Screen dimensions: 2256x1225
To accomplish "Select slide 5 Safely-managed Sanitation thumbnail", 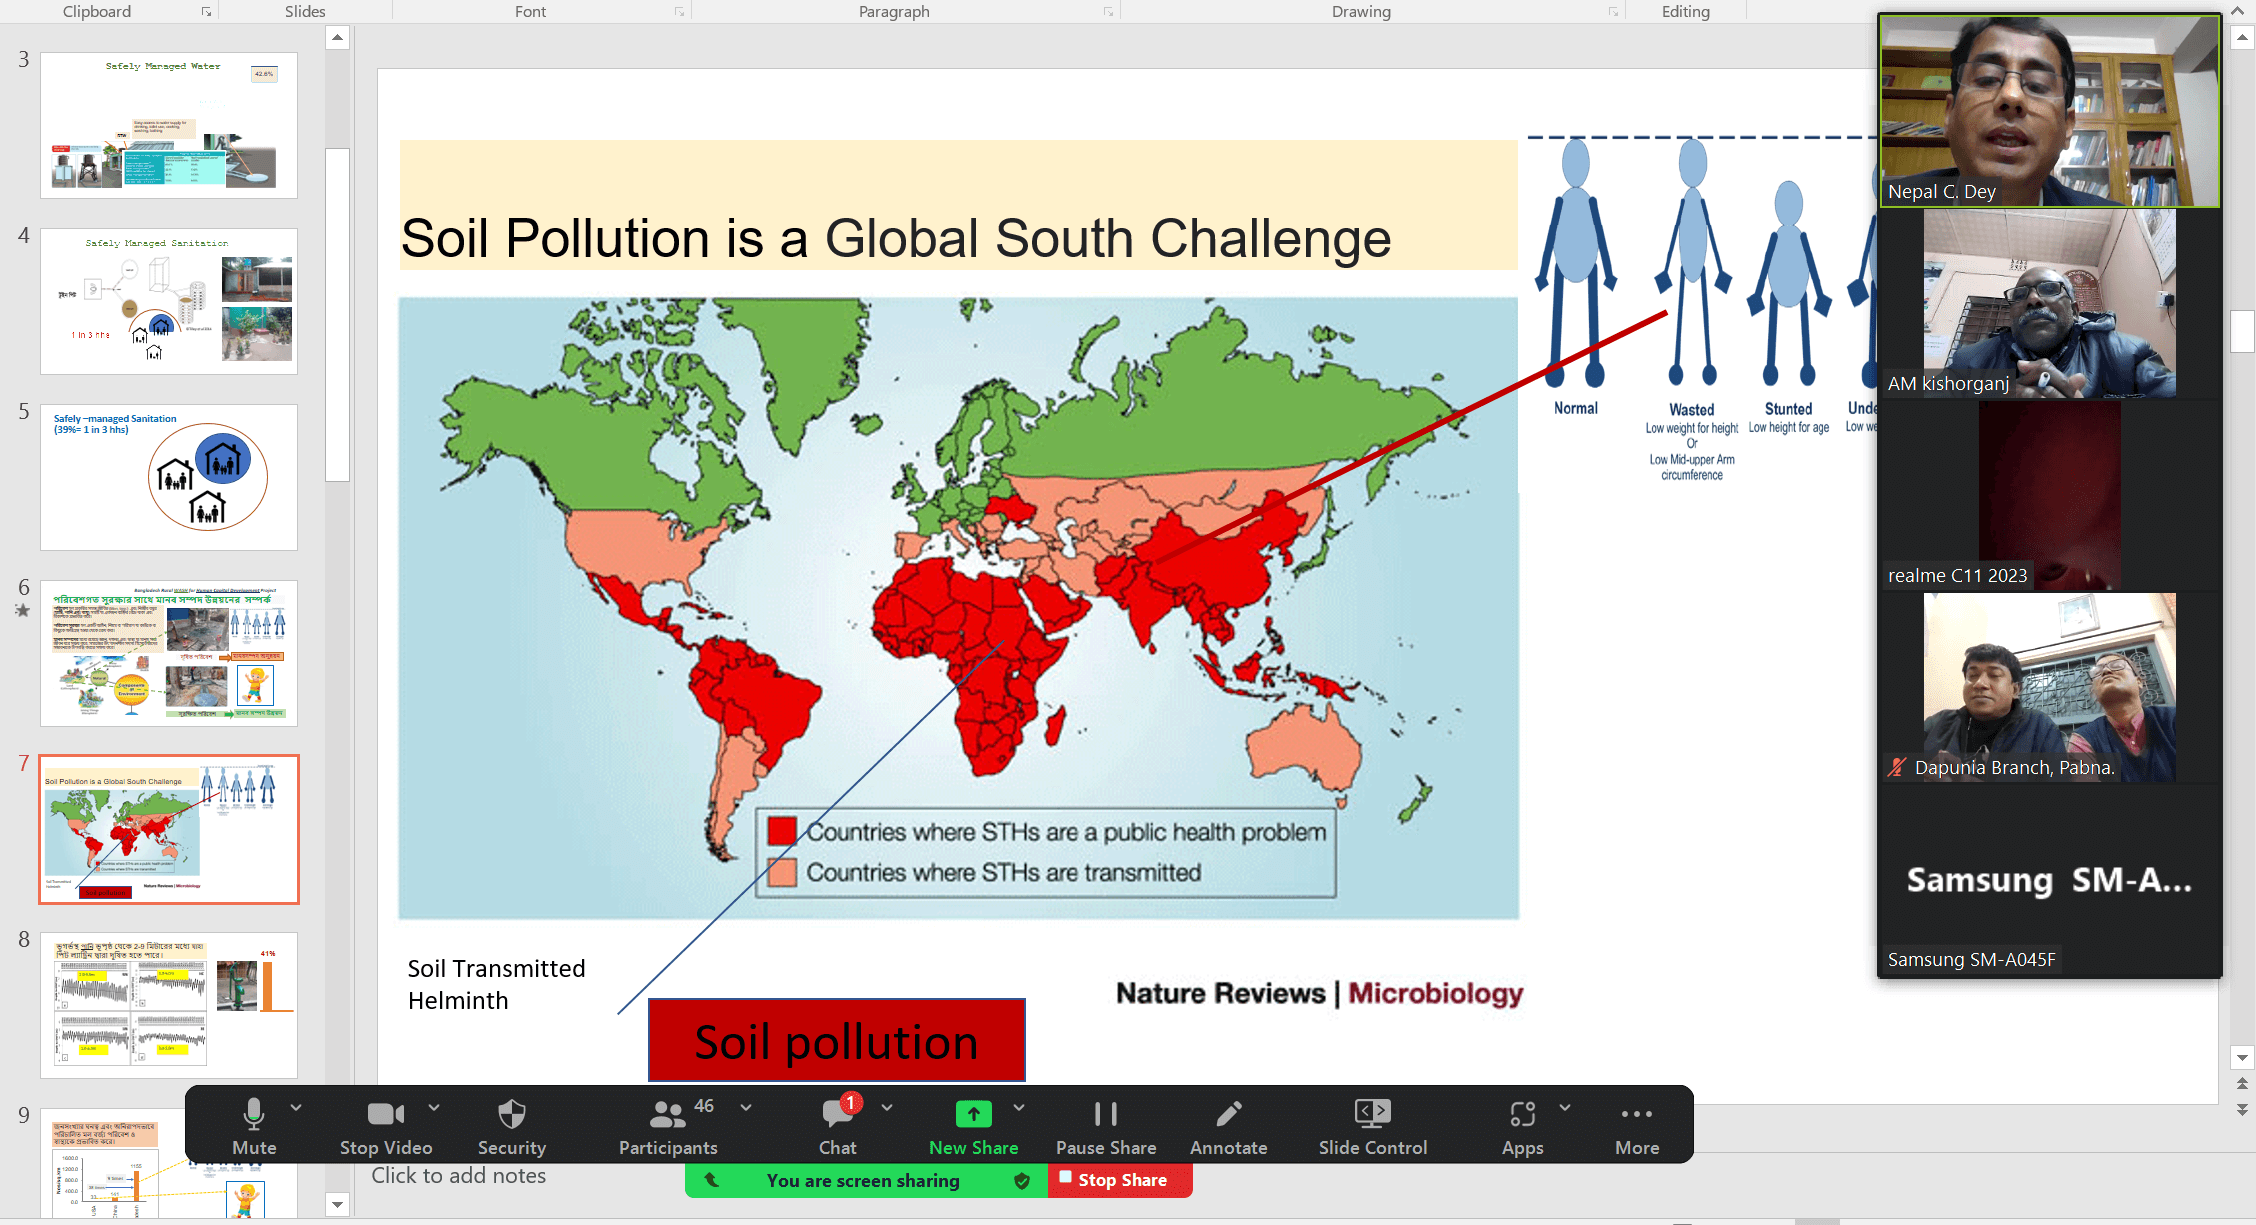I will (169, 477).
